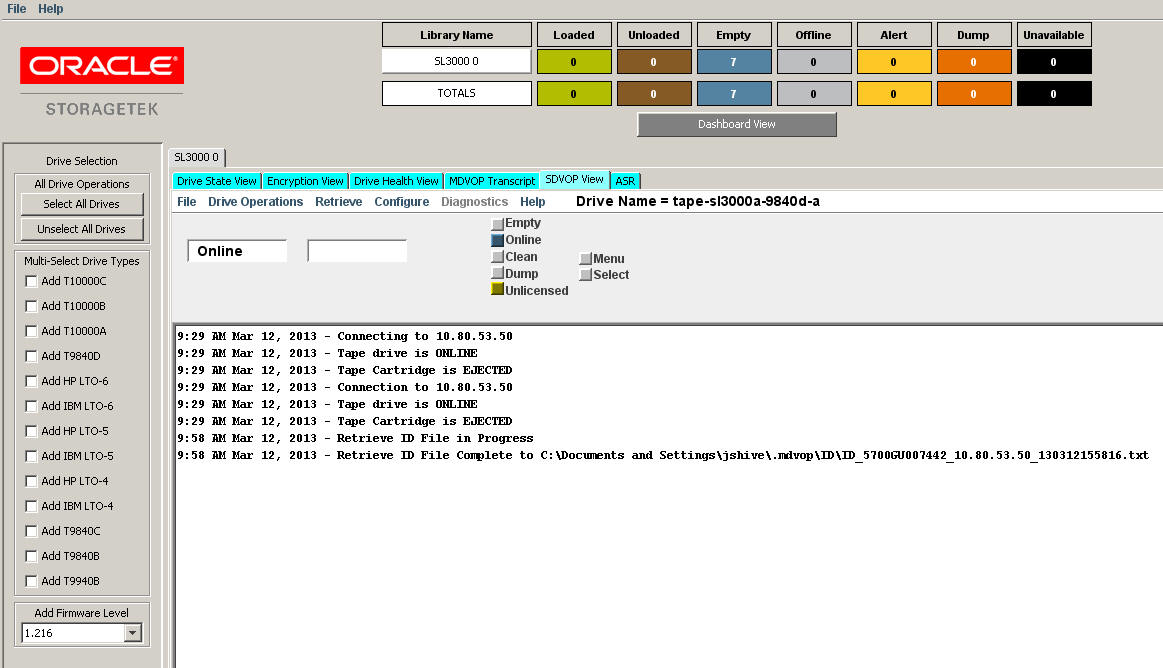Click SL3000 0 Empty count cell
Viewport: 1163px width, 668px height.
pyautogui.click(x=734, y=62)
